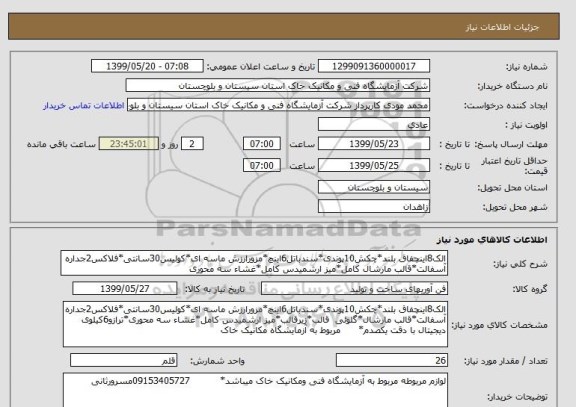This screenshot has height=407, width=576.
Task: Click the شهر محل تحویل label
Action: click(515, 207)
